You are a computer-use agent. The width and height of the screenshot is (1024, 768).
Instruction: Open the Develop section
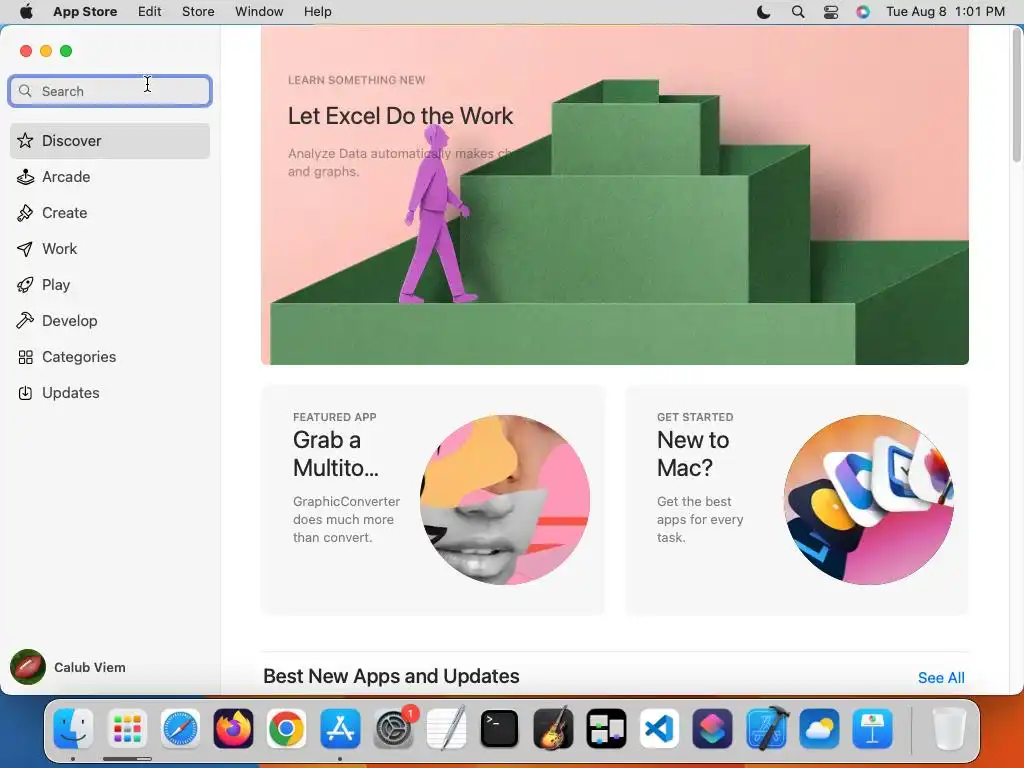[110, 321]
